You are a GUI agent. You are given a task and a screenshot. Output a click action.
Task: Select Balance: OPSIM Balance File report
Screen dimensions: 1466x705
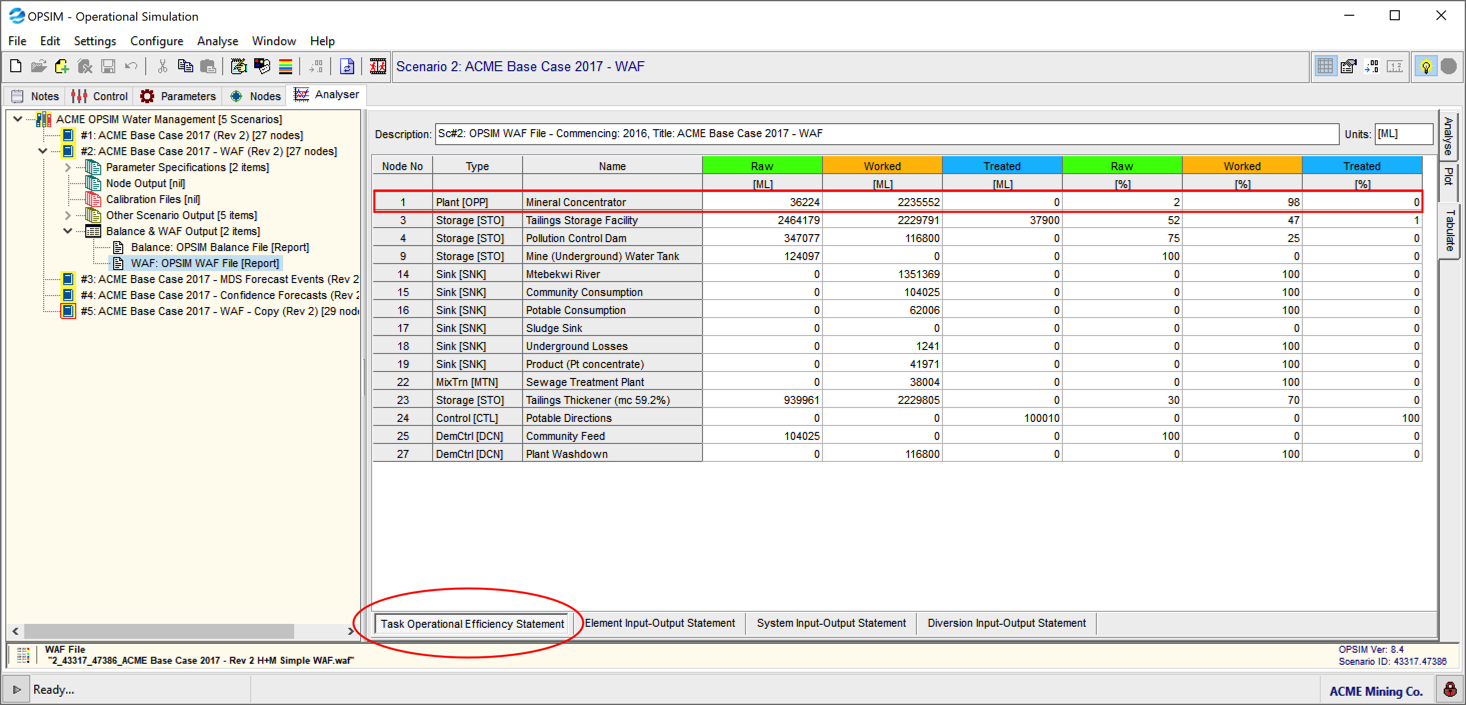219,248
